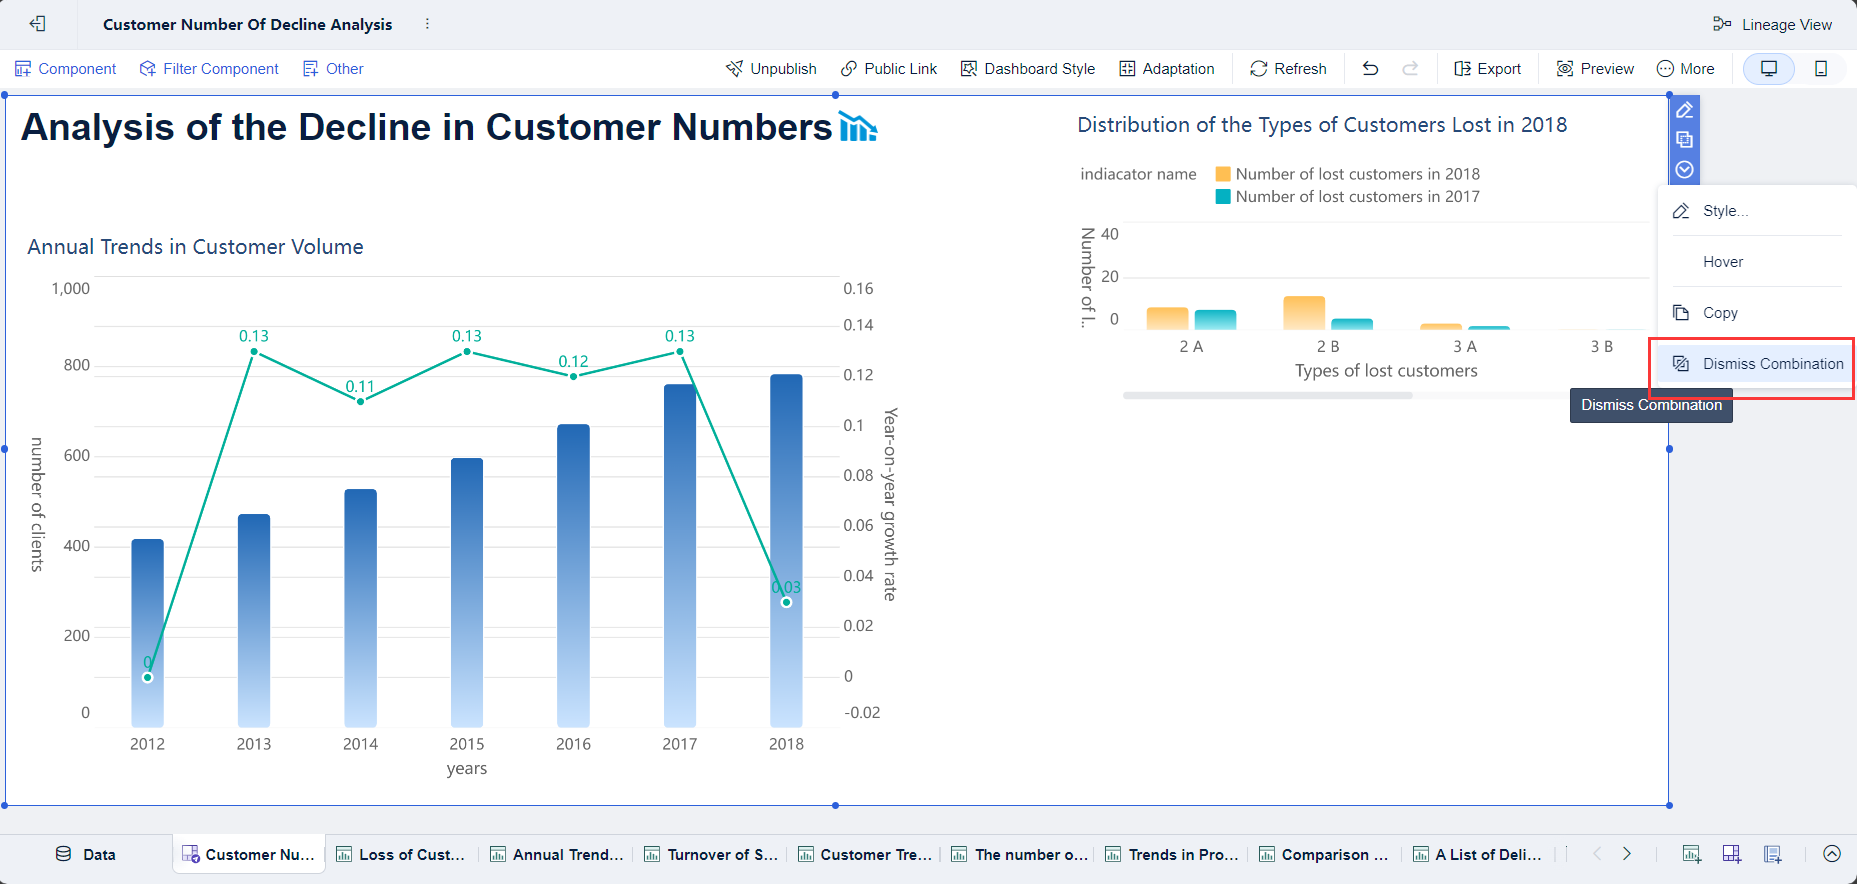The width and height of the screenshot is (1857, 884).
Task: Add a new dashboard sheet
Action: [1732, 854]
